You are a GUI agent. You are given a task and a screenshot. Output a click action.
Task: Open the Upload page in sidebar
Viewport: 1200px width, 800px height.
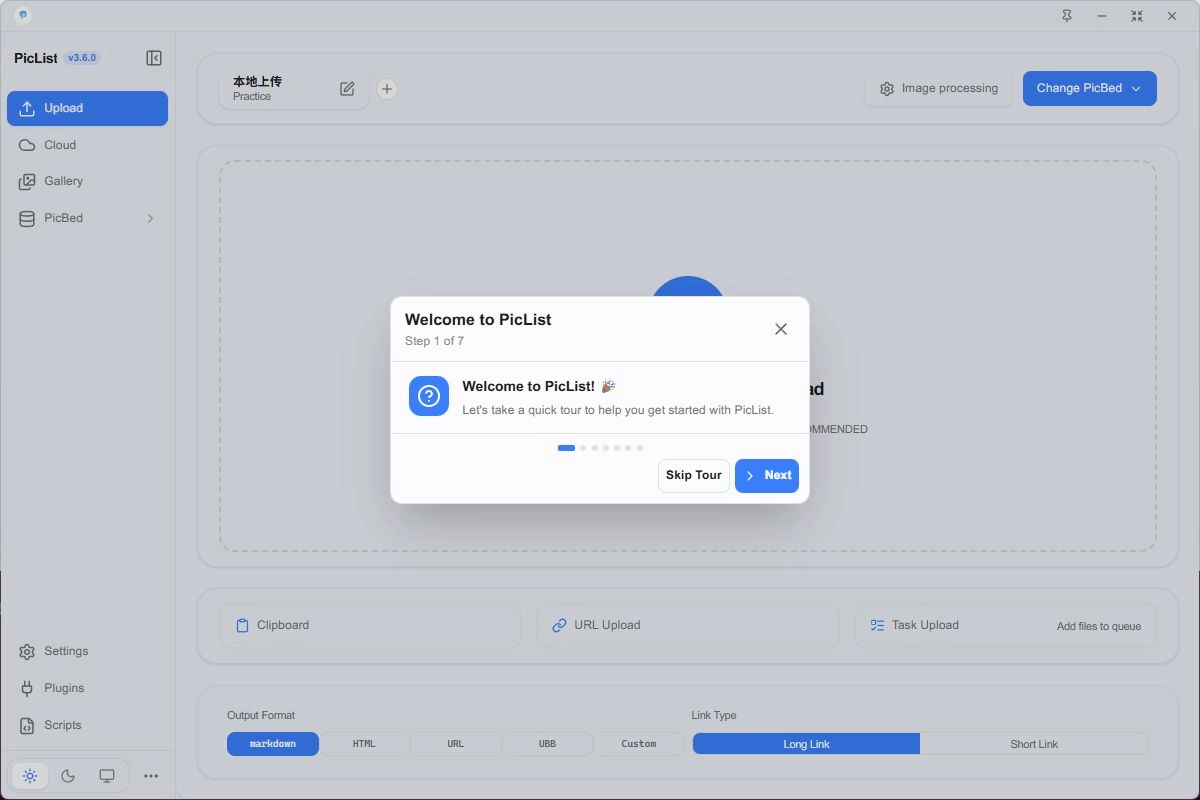tap(87, 108)
